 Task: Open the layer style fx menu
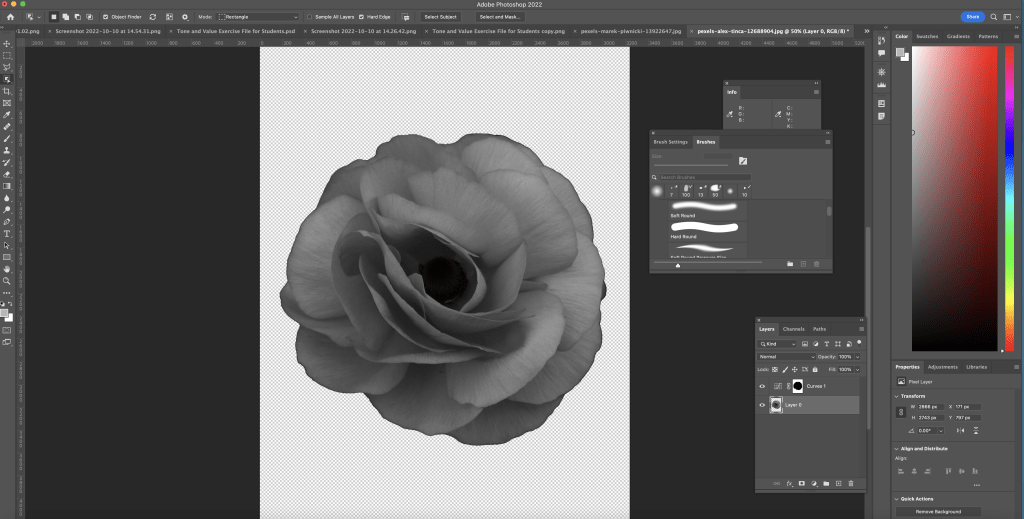[x=788, y=483]
